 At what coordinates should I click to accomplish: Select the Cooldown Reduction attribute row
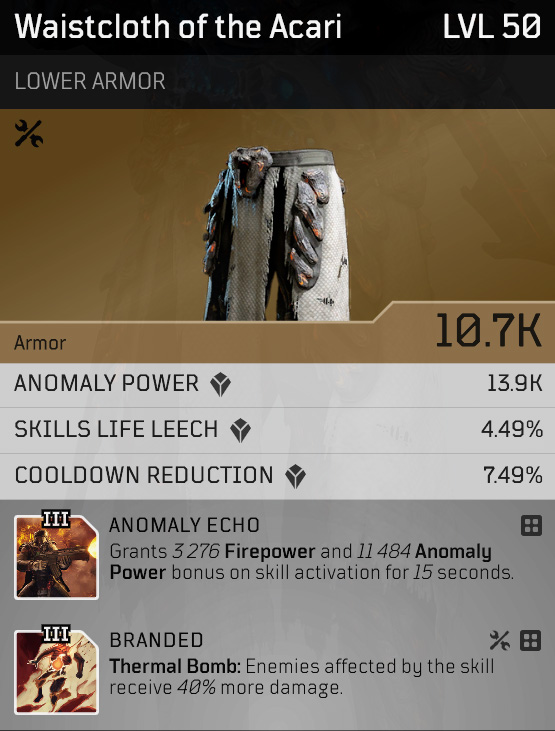click(278, 476)
